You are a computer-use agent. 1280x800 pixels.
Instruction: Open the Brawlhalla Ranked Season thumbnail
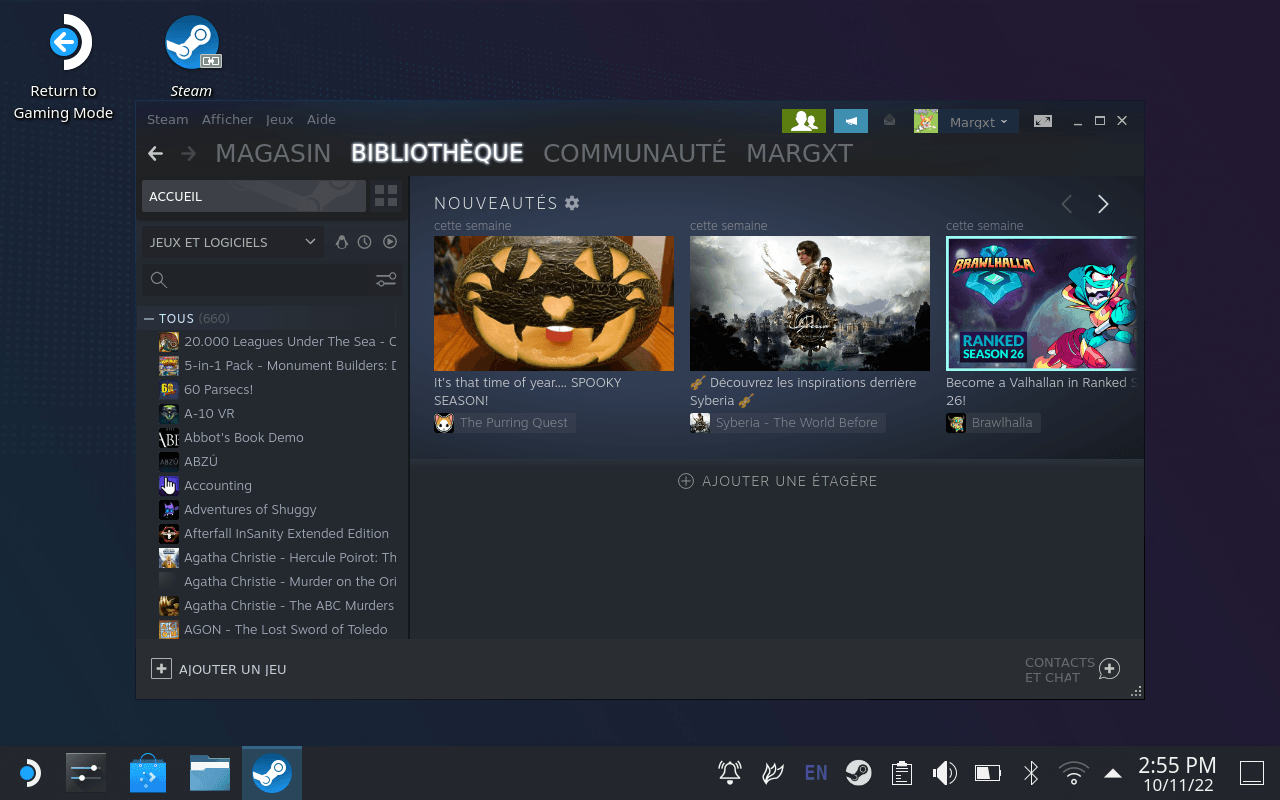click(x=1041, y=303)
